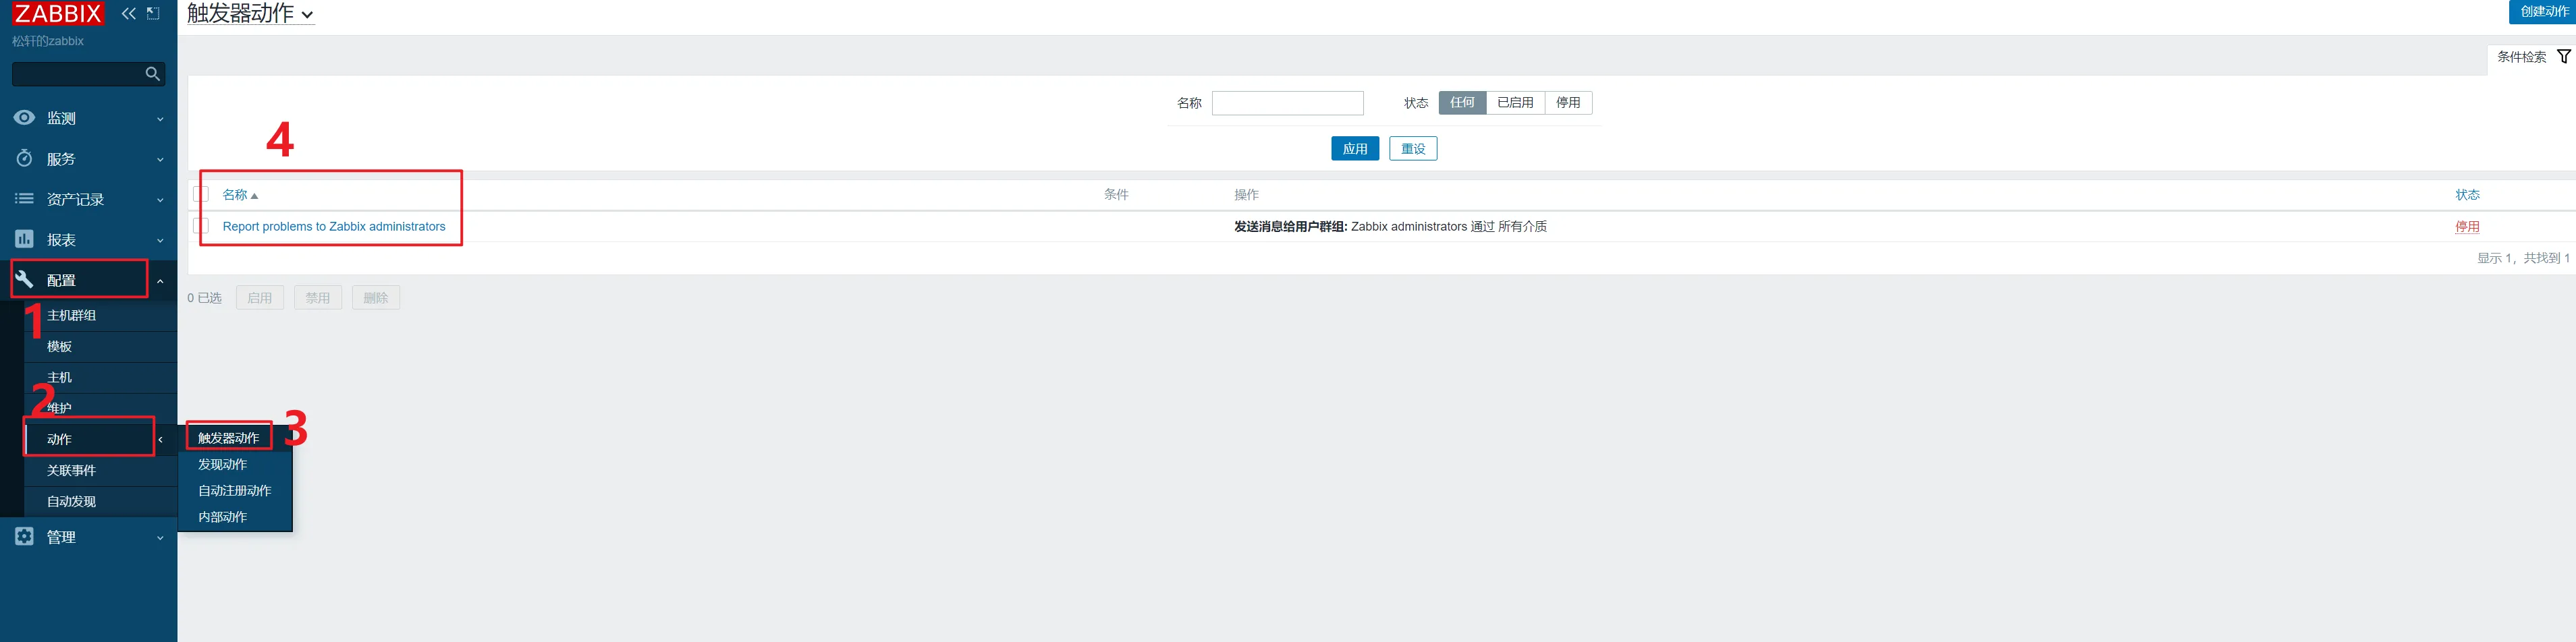2576x642 pixels.
Task: Open Reports (报表) chart icon menu
Action: 24,240
